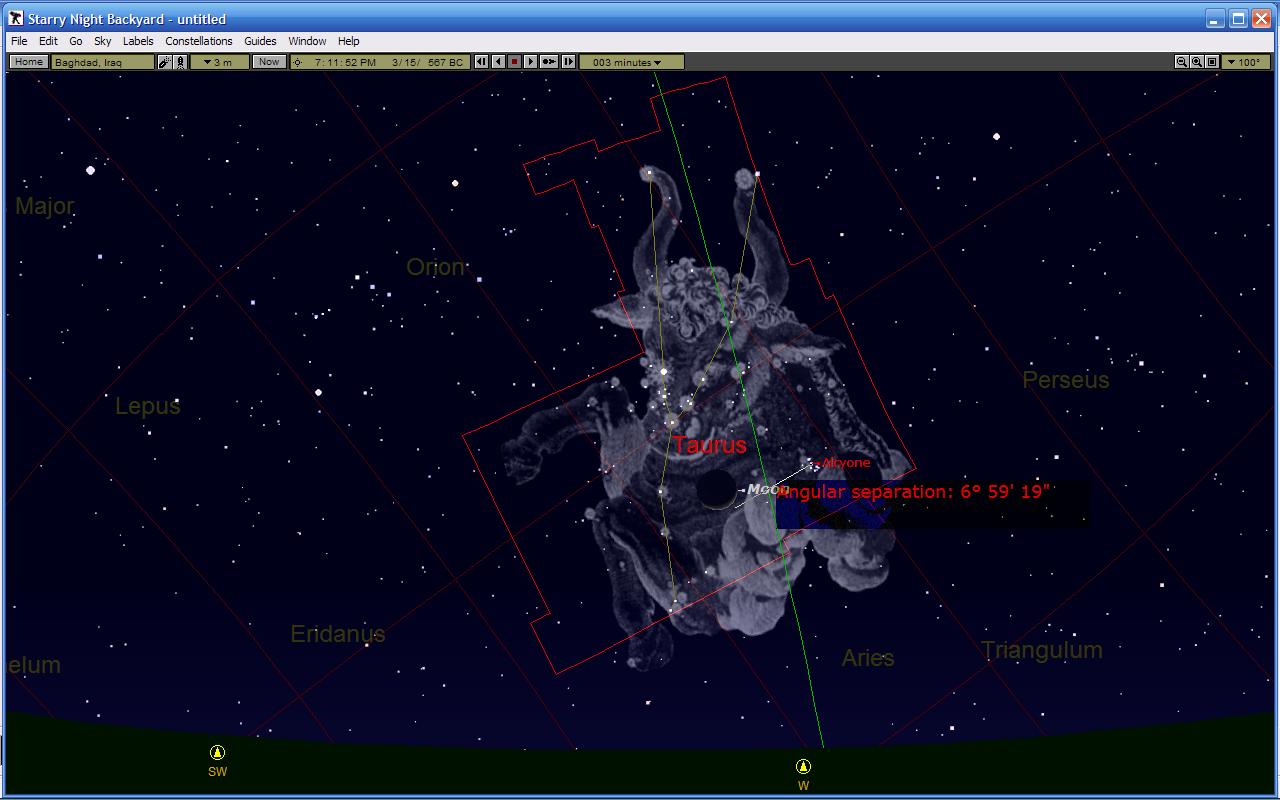Run time forward
The width and height of the screenshot is (1280, 800).
(x=531, y=62)
